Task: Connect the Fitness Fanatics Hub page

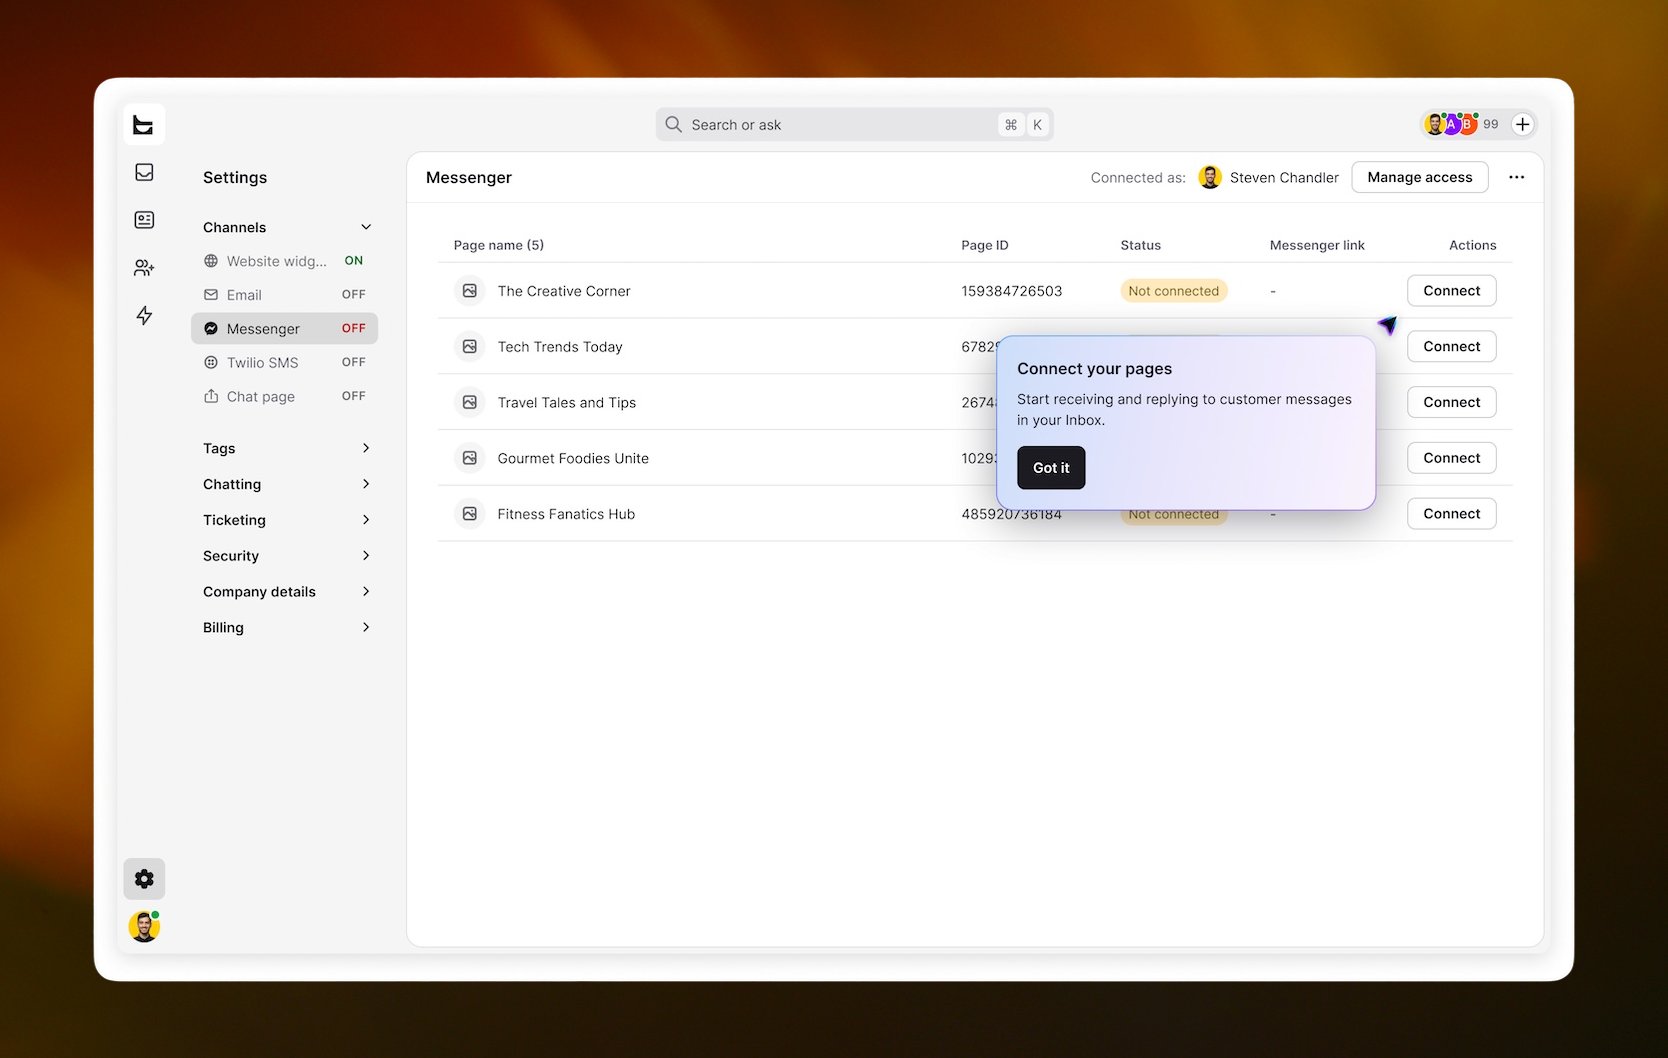Action: click(x=1451, y=514)
